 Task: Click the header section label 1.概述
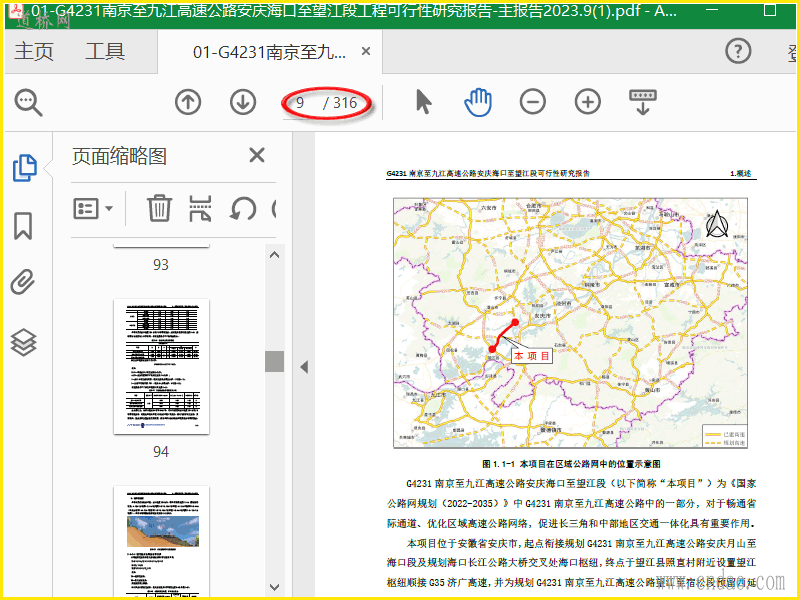coord(741,173)
